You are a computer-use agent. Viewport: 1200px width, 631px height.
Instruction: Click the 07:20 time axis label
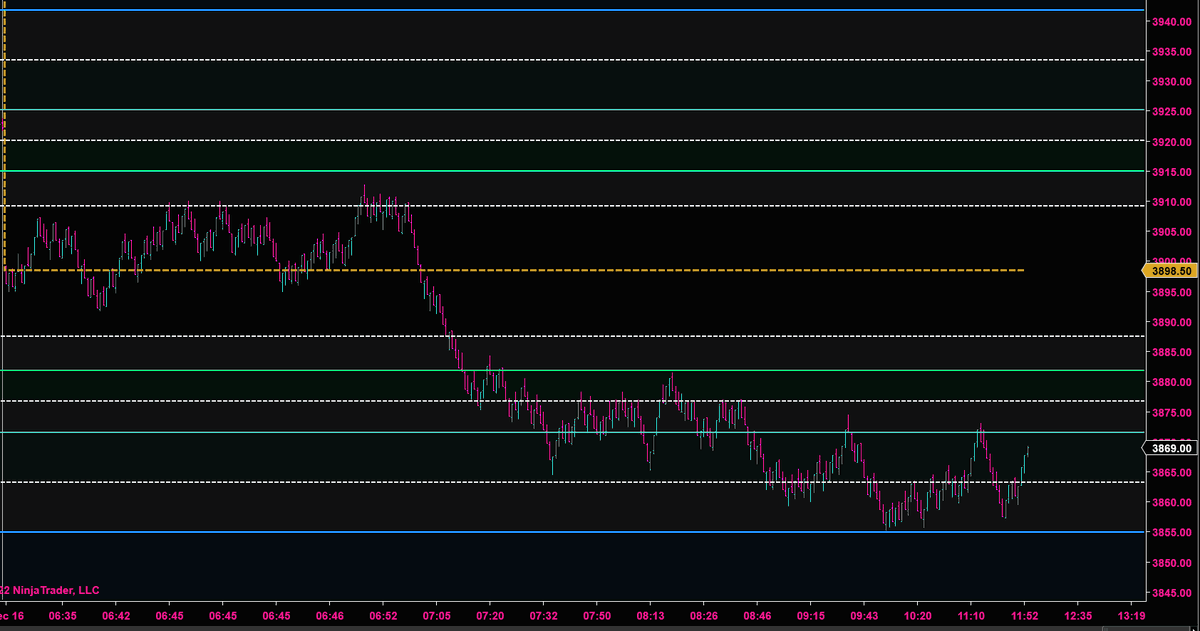coord(490,616)
